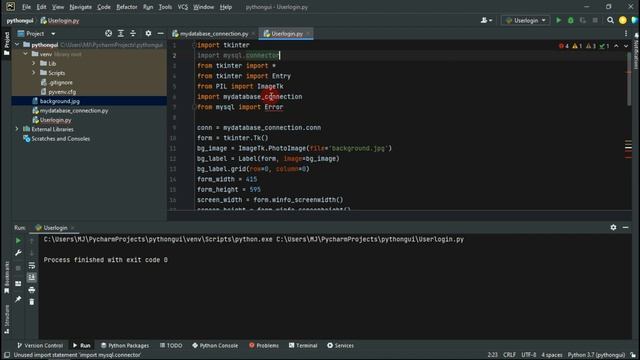Open Userlogin.py from project tree

(x=55, y=120)
